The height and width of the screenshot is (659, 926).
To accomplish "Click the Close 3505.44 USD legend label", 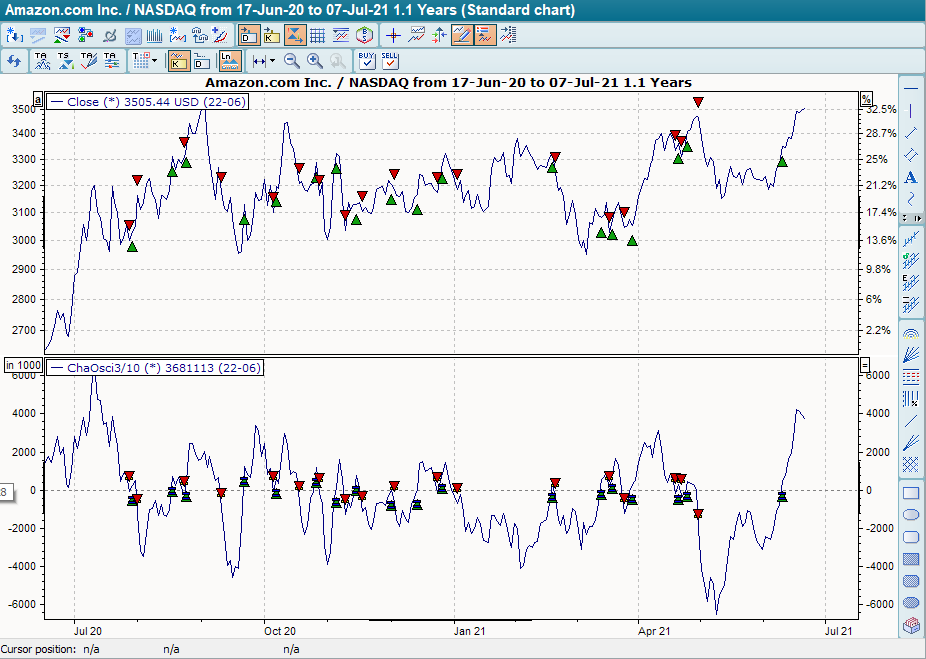I will [x=148, y=101].
